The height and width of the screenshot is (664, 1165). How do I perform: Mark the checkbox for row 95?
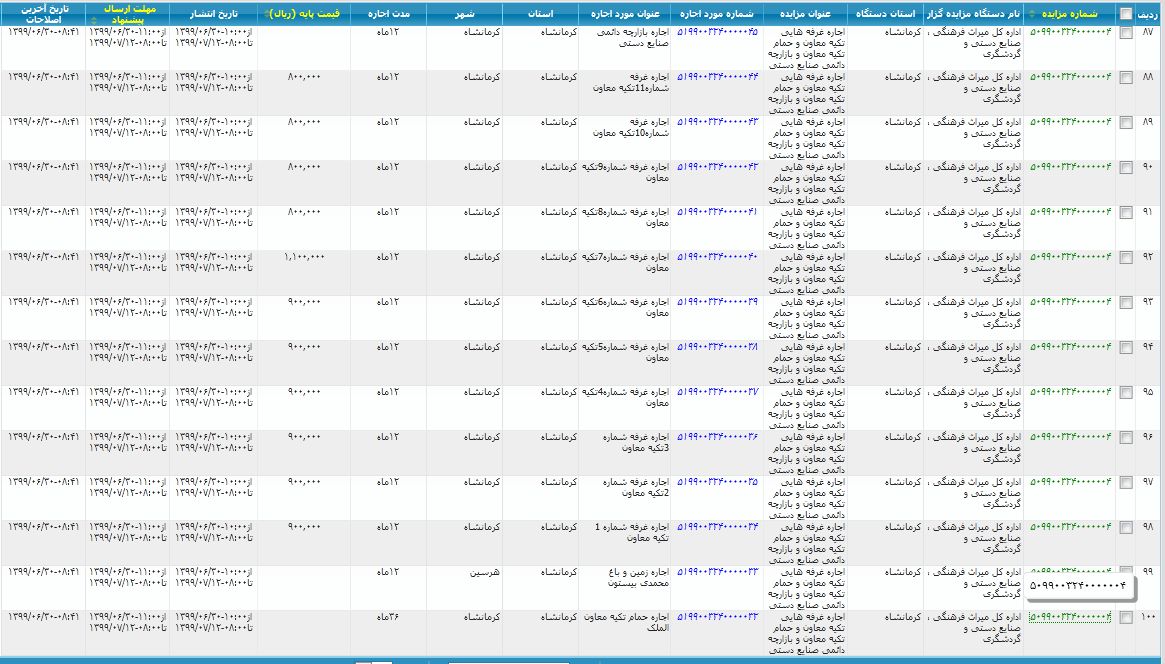(x=1126, y=393)
